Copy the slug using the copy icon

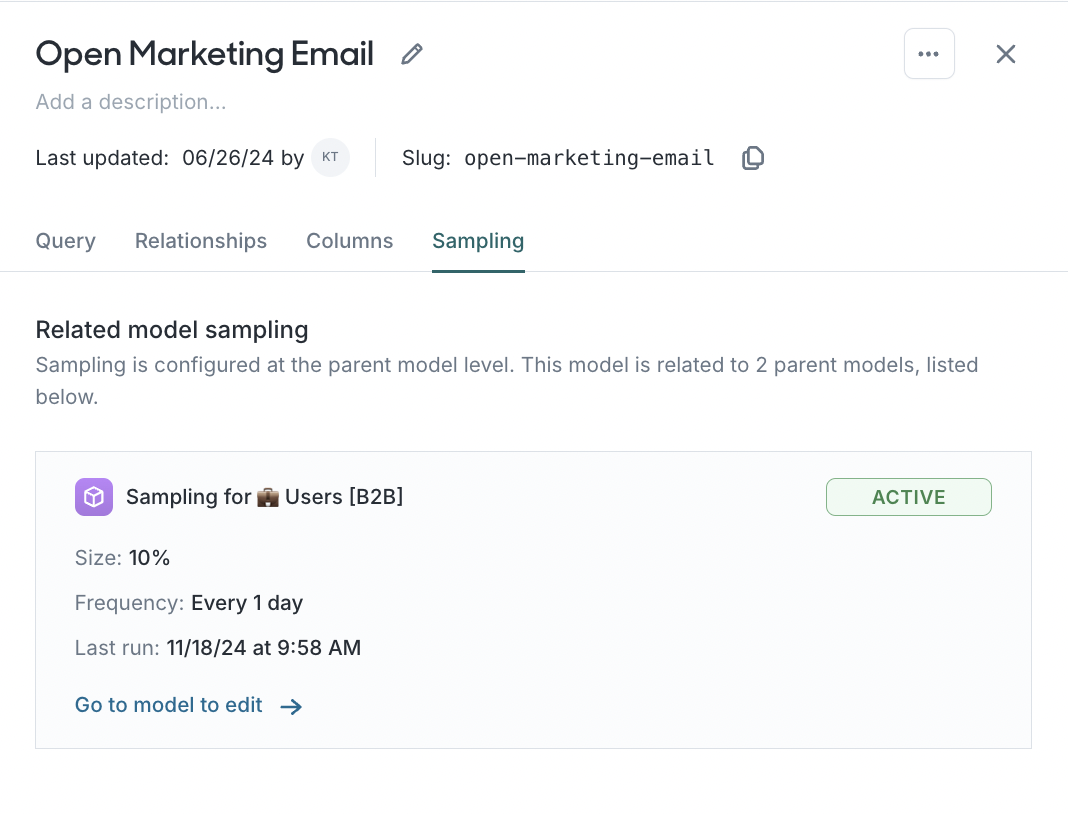point(753,158)
